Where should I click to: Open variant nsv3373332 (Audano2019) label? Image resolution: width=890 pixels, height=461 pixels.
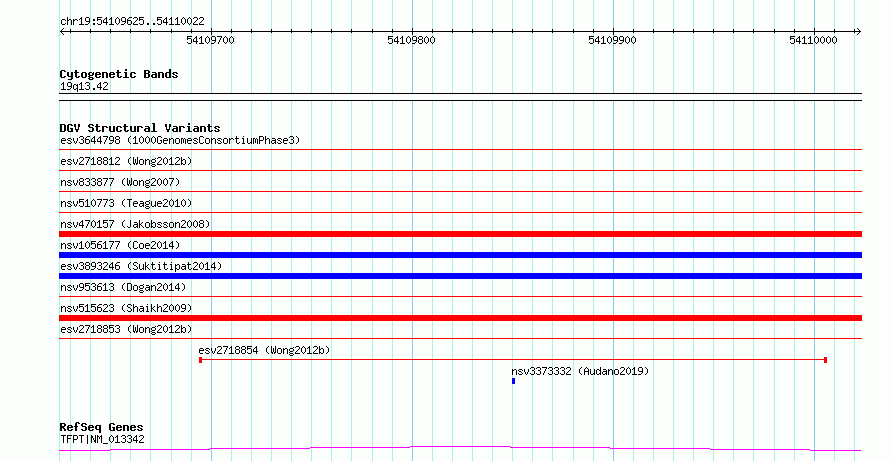pyautogui.click(x=580, y=371)
